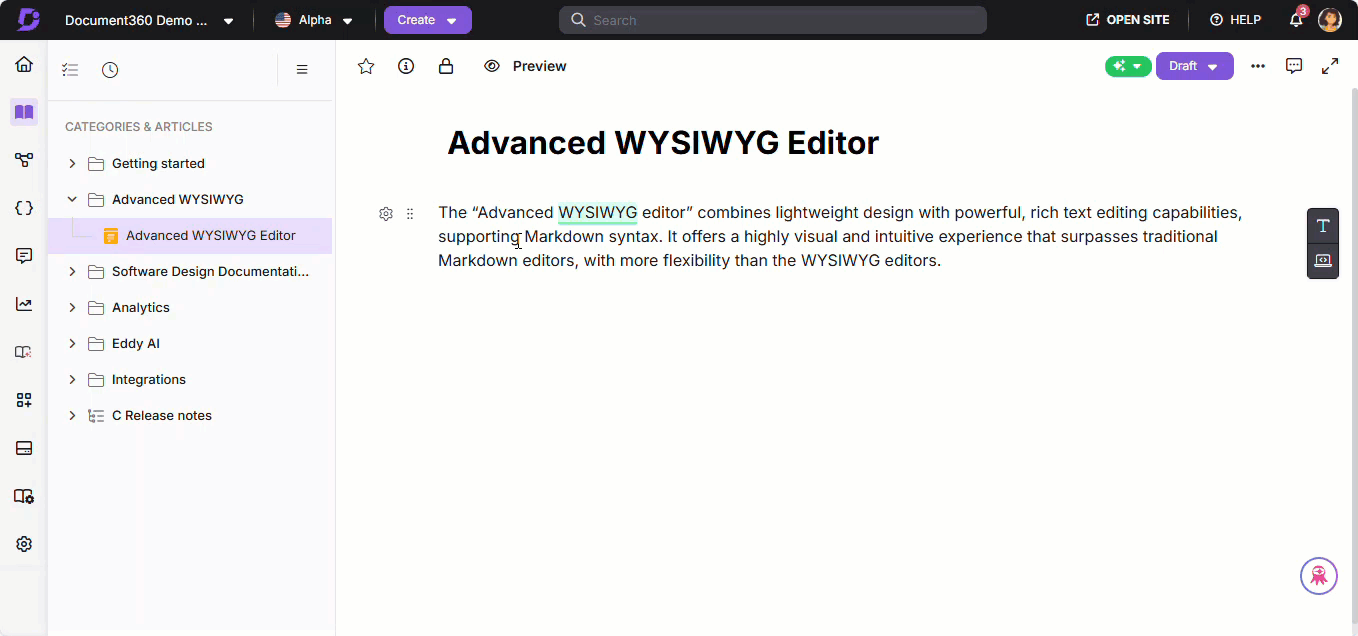This screenshot has height=636, width=1358.
Task: Open the Eddy AI assistant bubble
Action: (1318, 576)
